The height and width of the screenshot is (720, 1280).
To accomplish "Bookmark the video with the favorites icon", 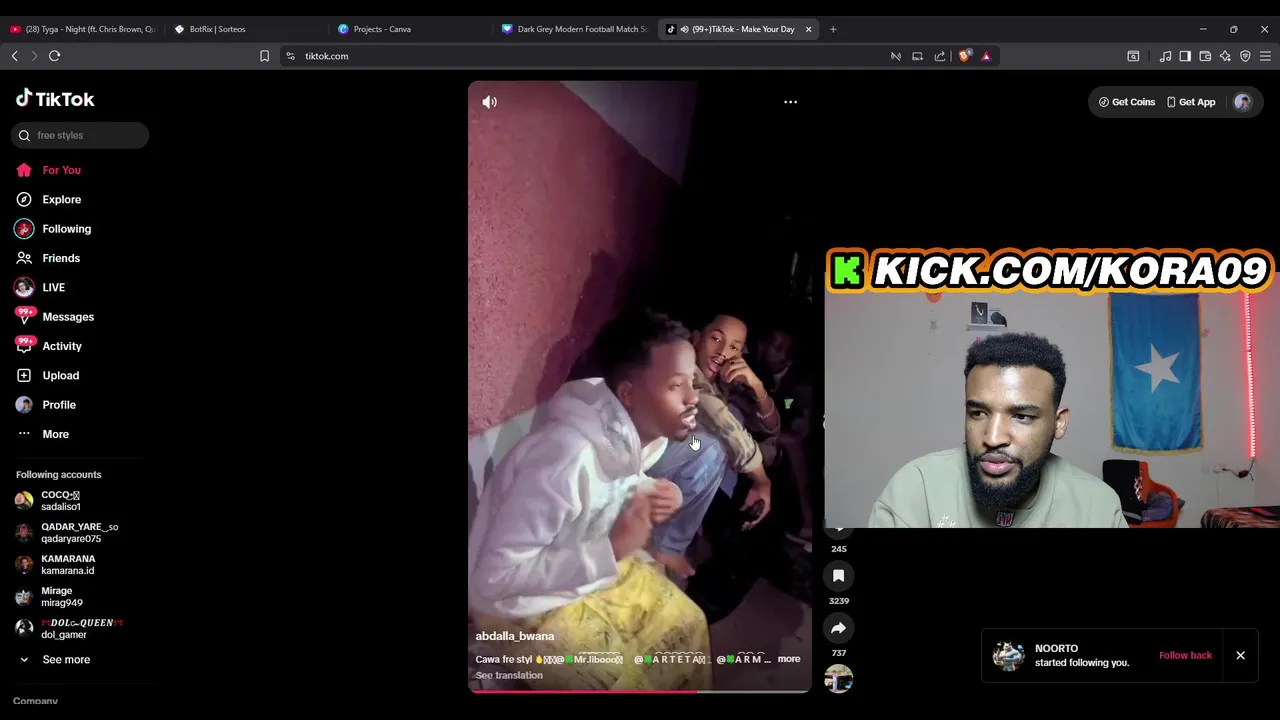I will click(838, 576).
